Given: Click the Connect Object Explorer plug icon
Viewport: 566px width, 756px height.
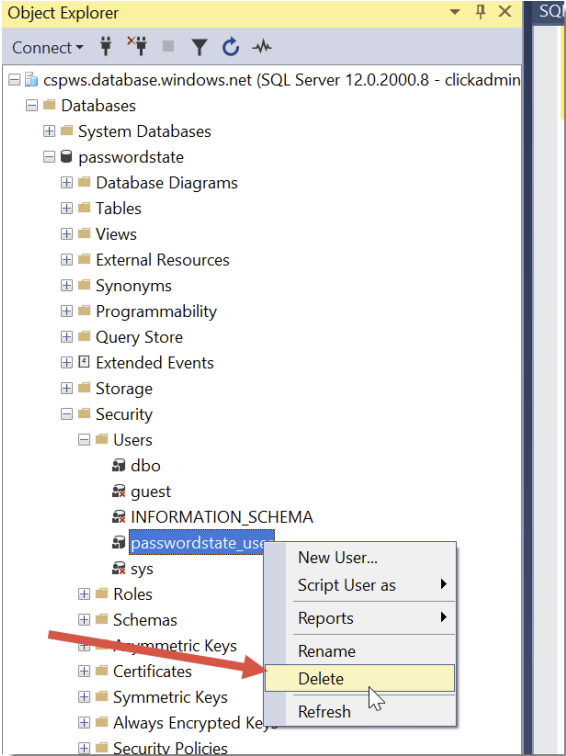Looking at the screenshot, I should tap(106, 46).
